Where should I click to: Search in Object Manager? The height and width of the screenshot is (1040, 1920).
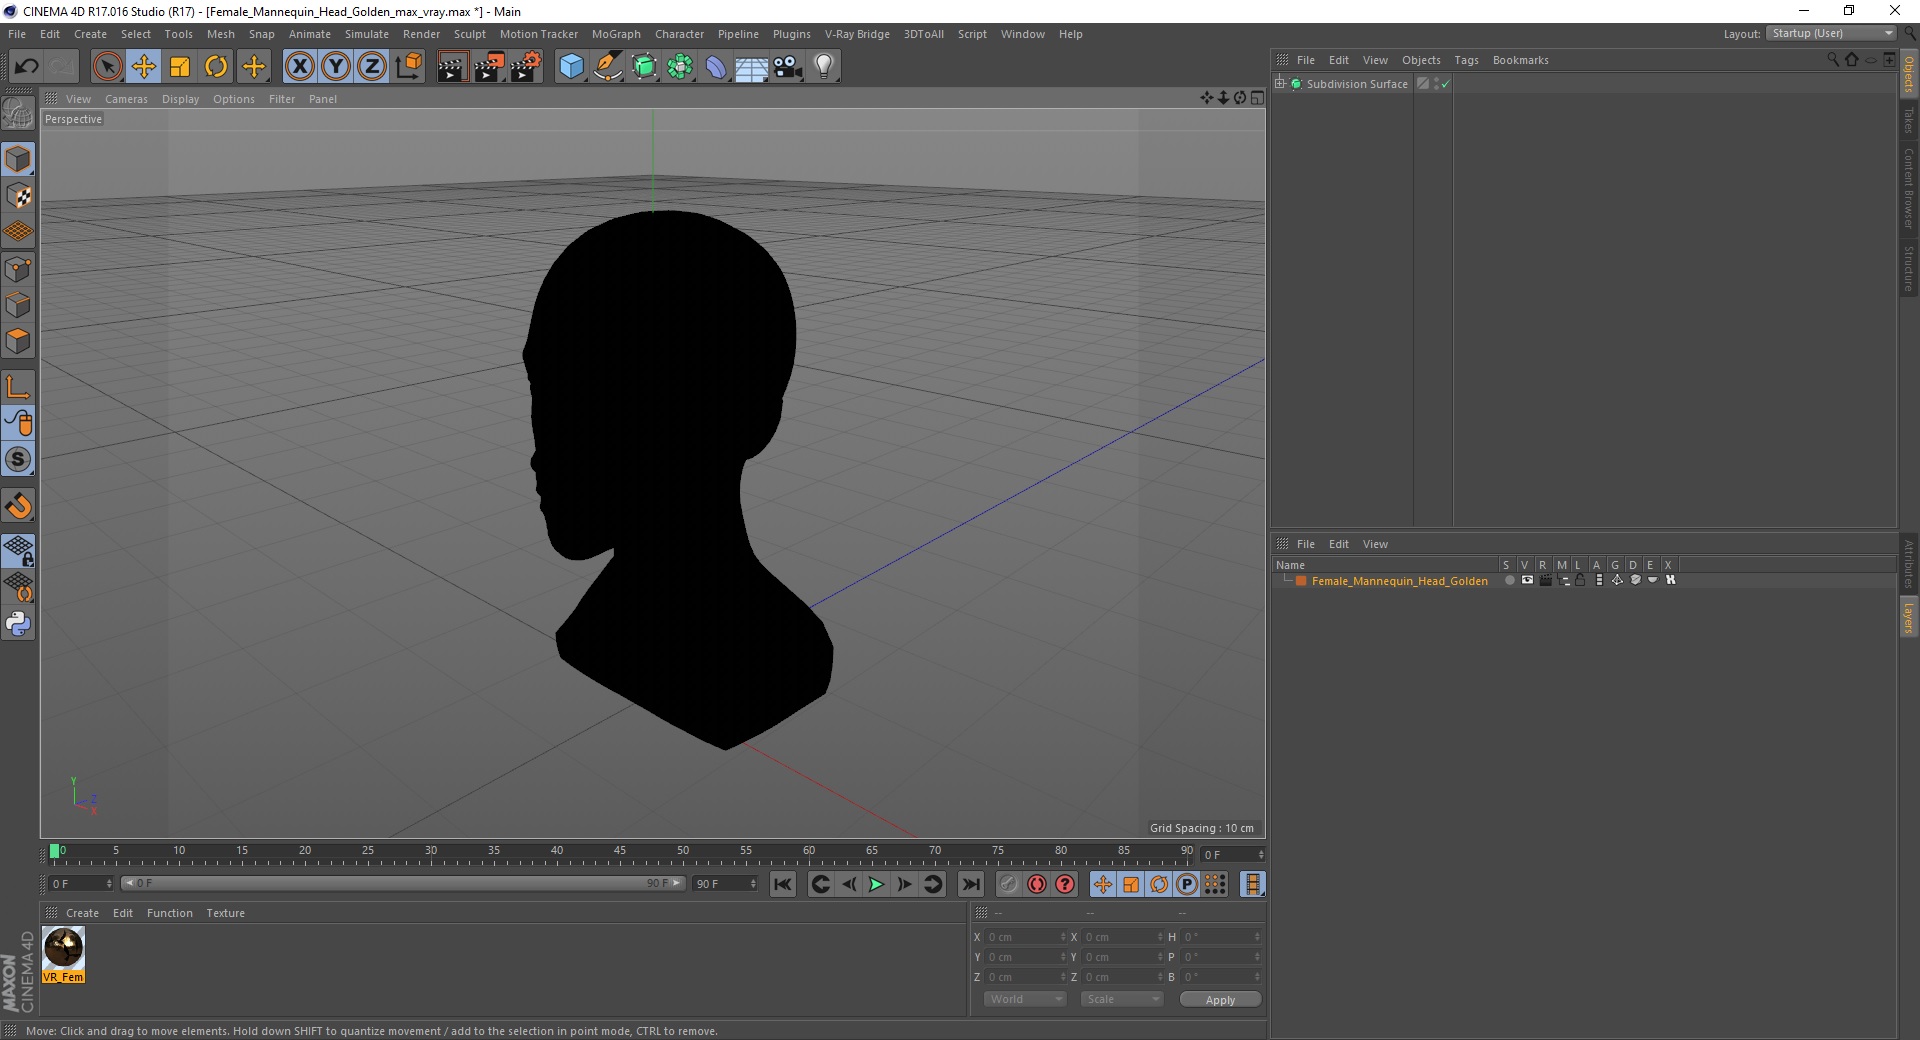click(x=1833, y=60)
